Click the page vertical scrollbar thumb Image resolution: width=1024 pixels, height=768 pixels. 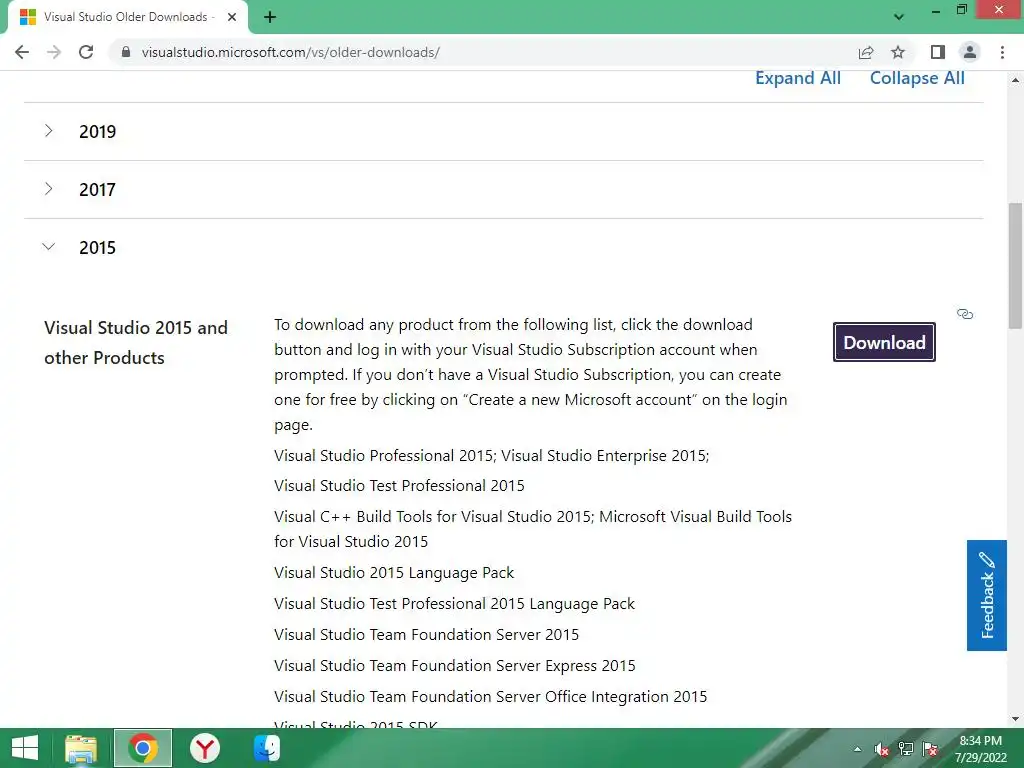coord(1015,266)
